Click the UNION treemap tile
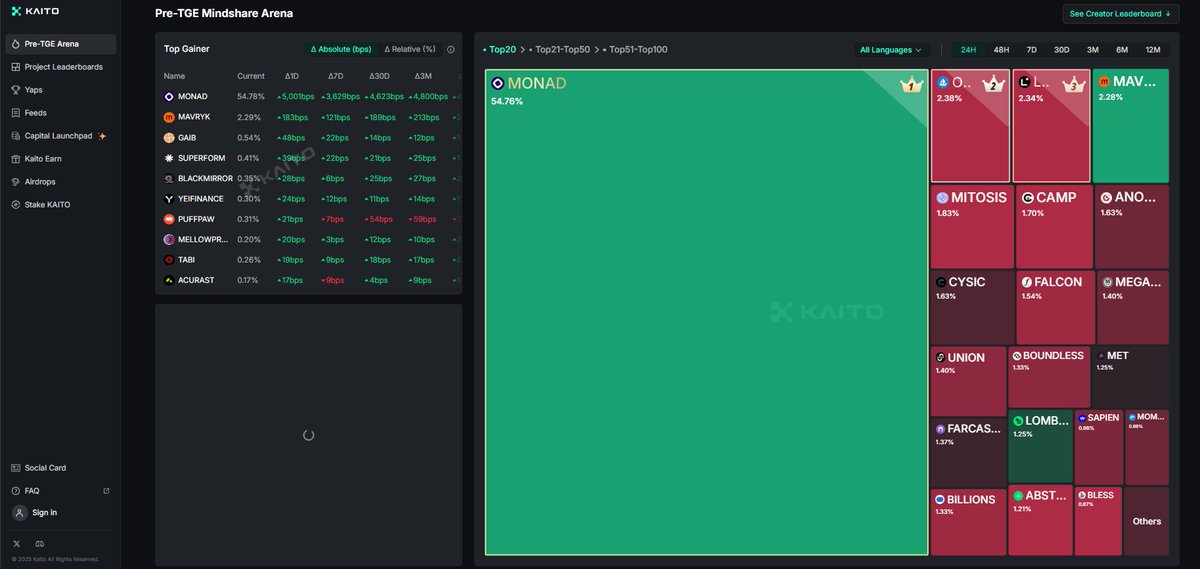The image size is (1200, 569). click(x=968, y=381)
